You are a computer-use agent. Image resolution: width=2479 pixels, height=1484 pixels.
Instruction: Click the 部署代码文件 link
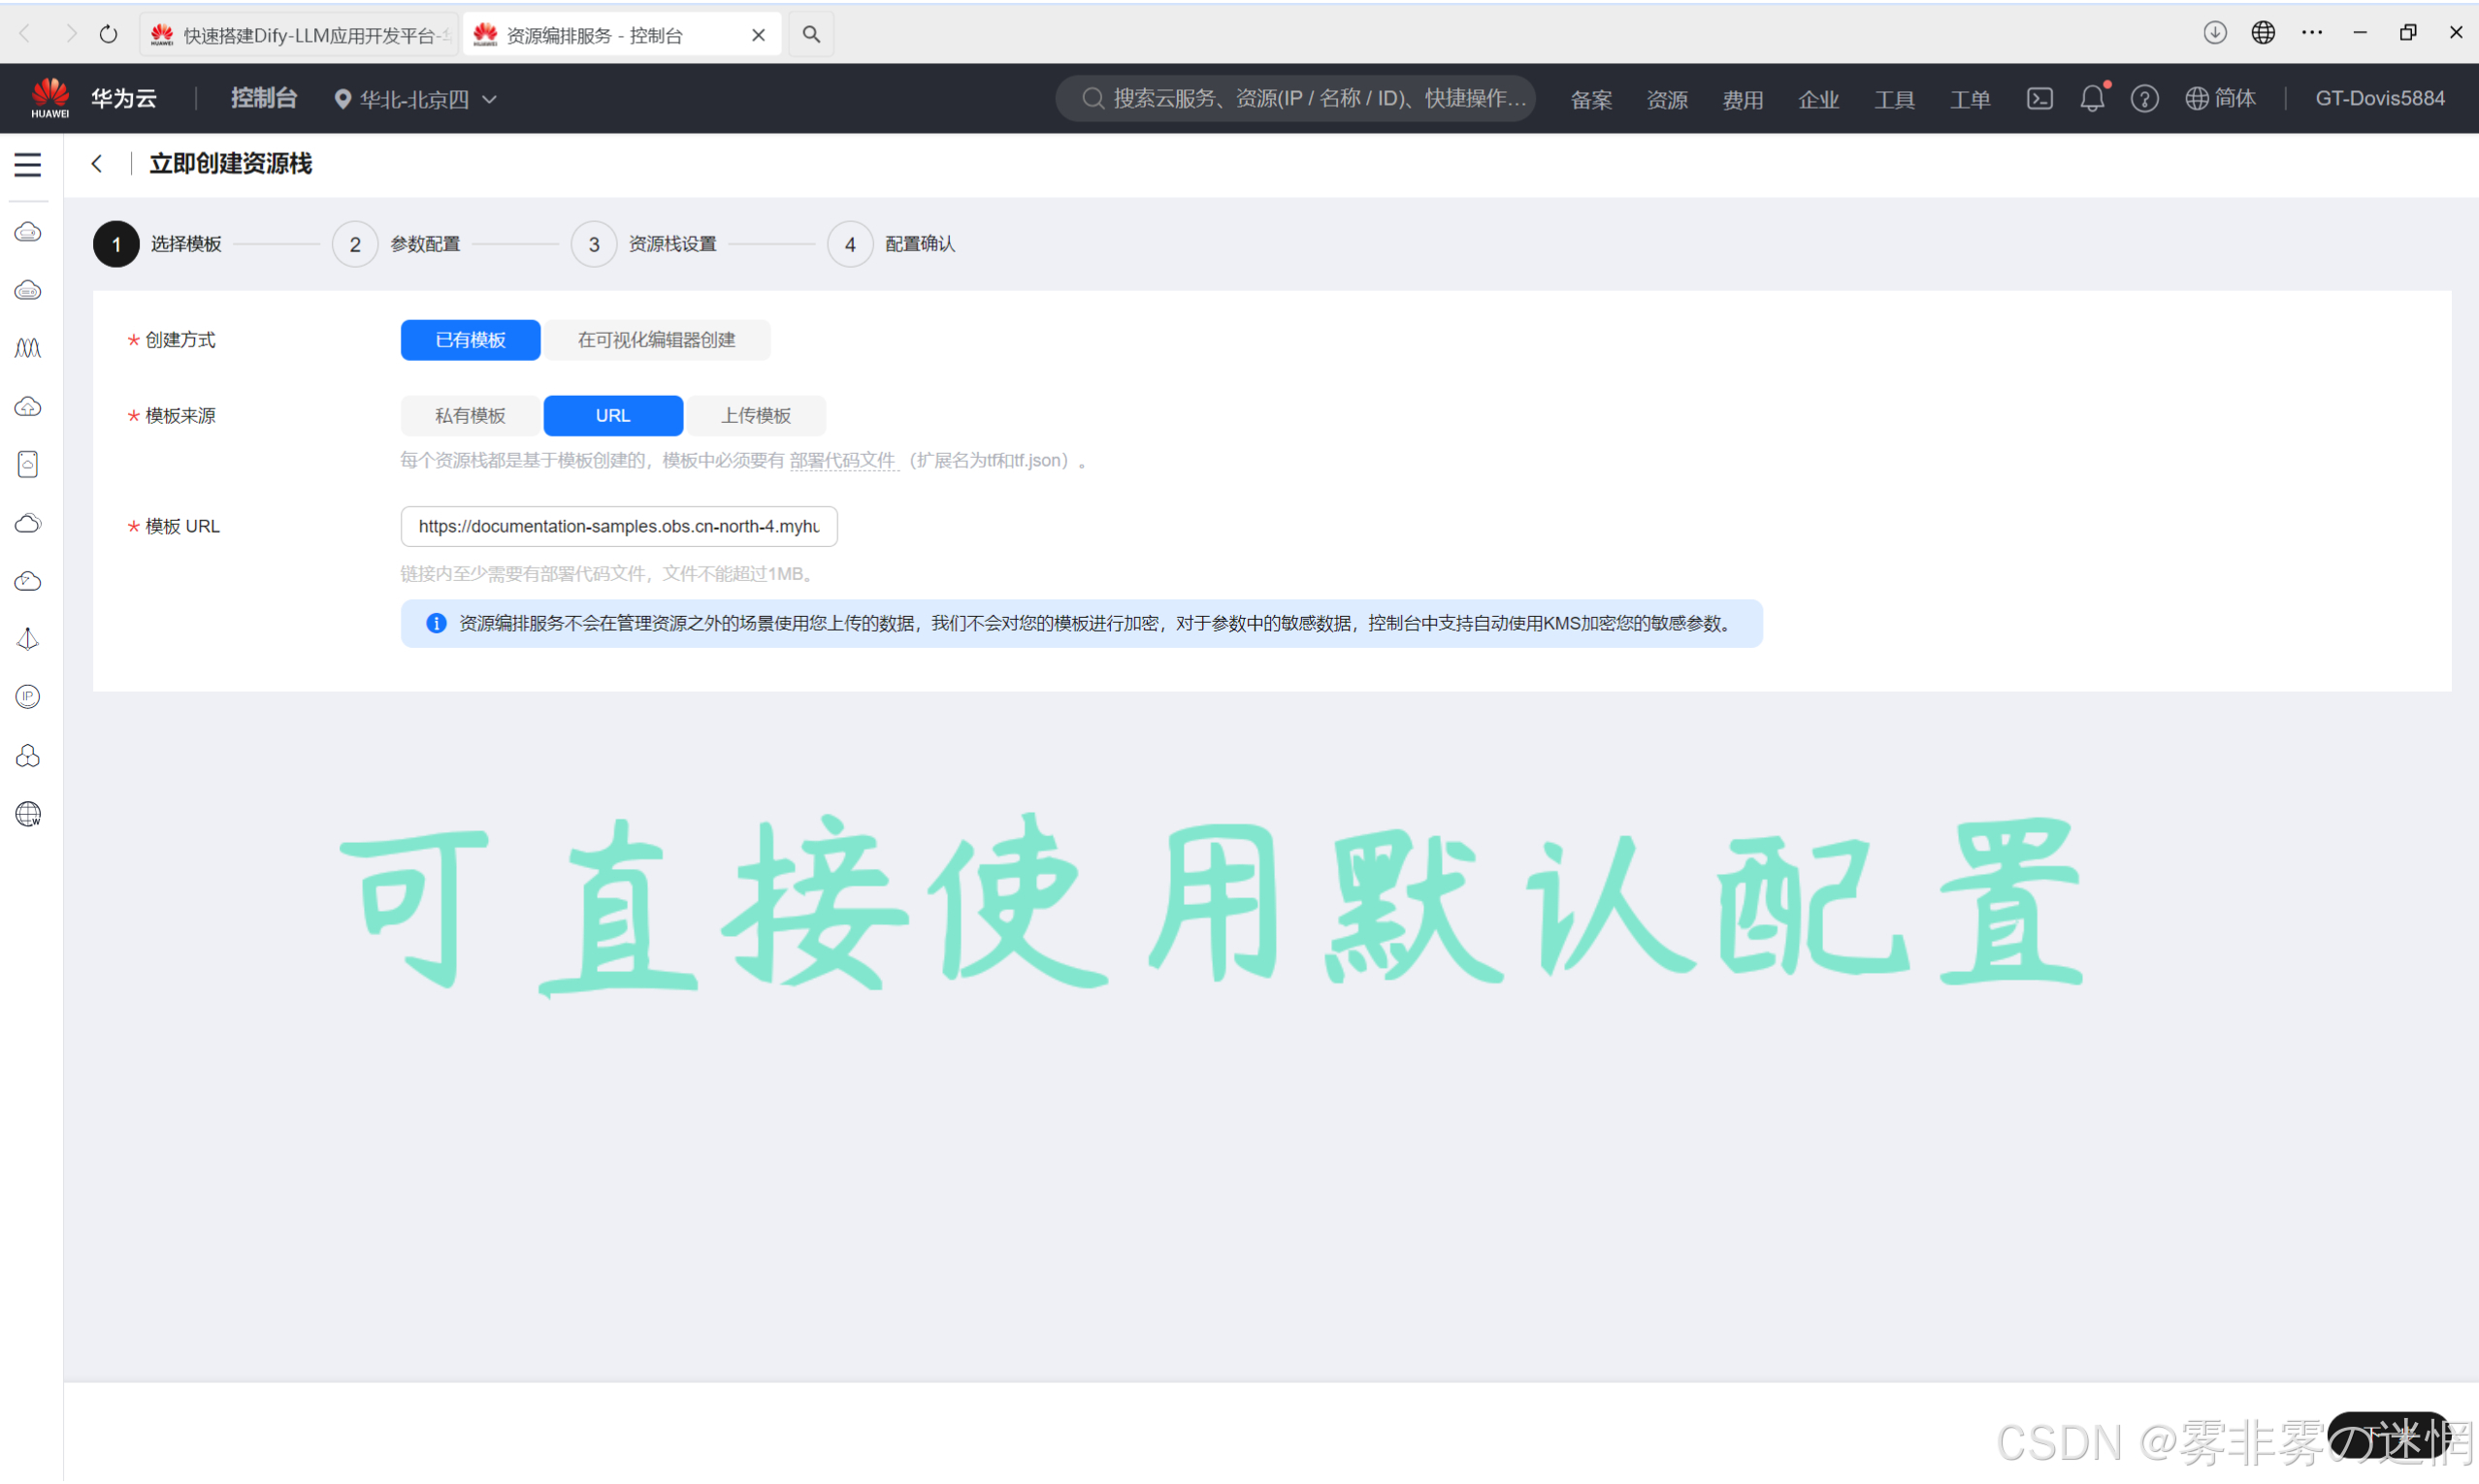coord(842,461)
